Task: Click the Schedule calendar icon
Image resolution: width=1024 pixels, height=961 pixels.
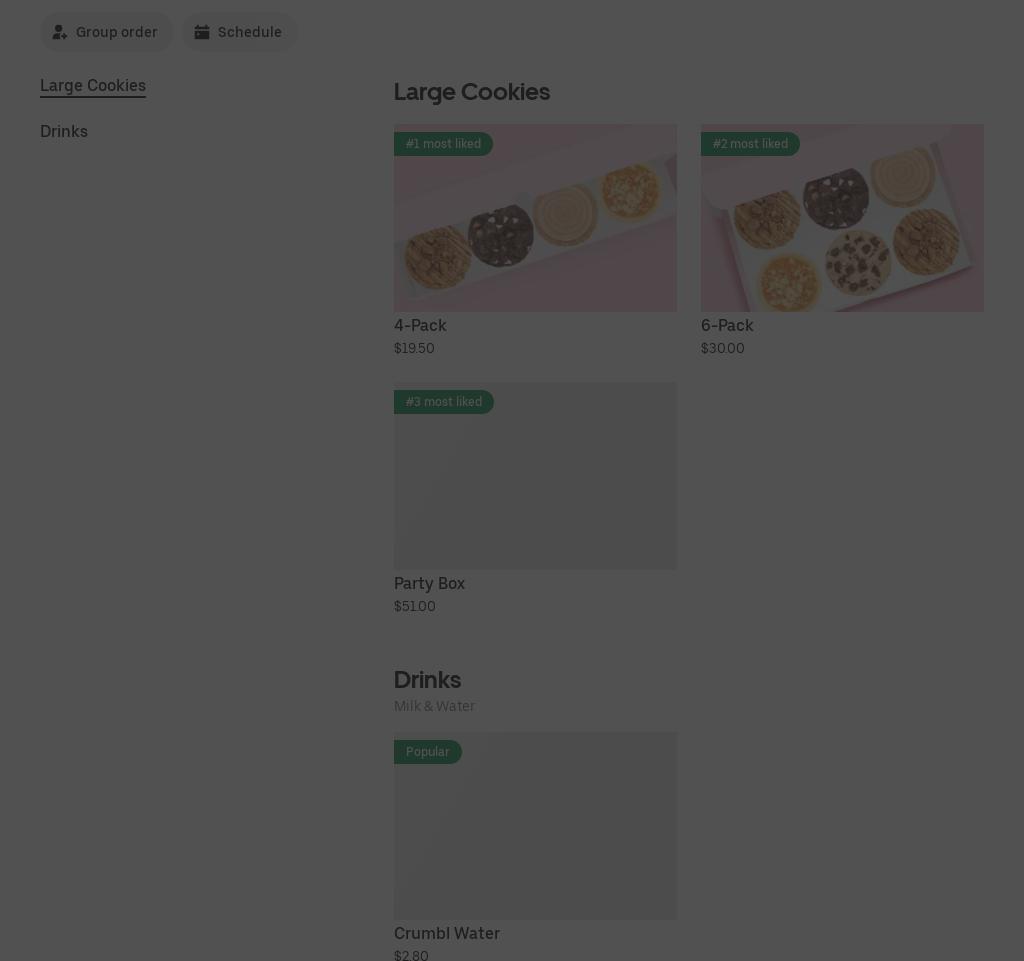Action: point(202,32)
